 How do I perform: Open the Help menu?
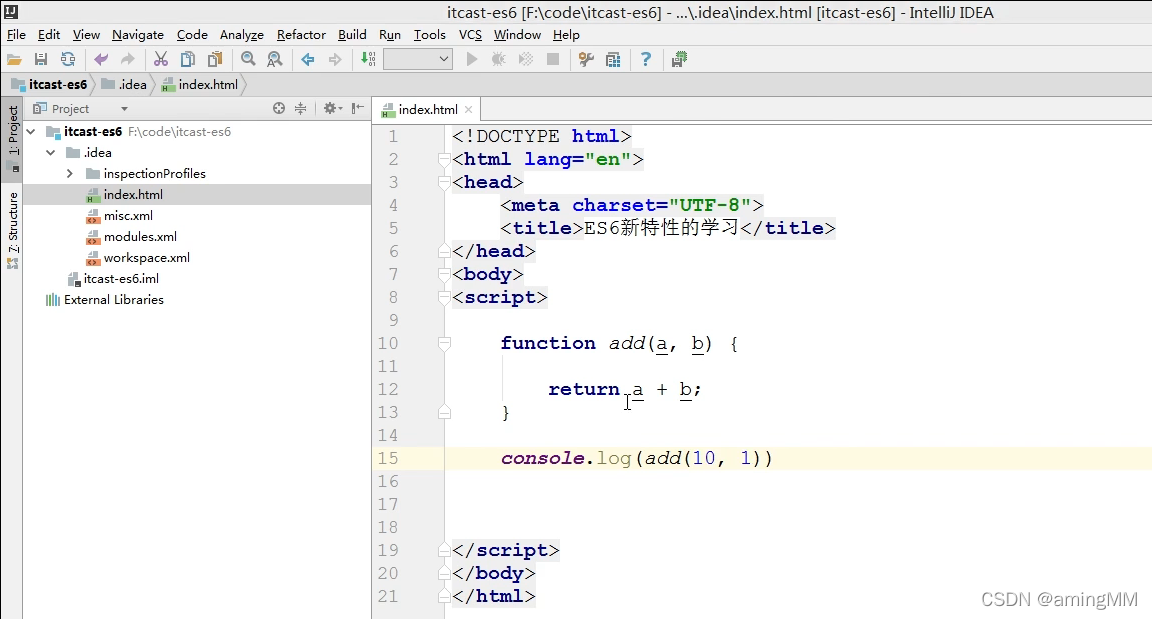click(x=566, y=35)
